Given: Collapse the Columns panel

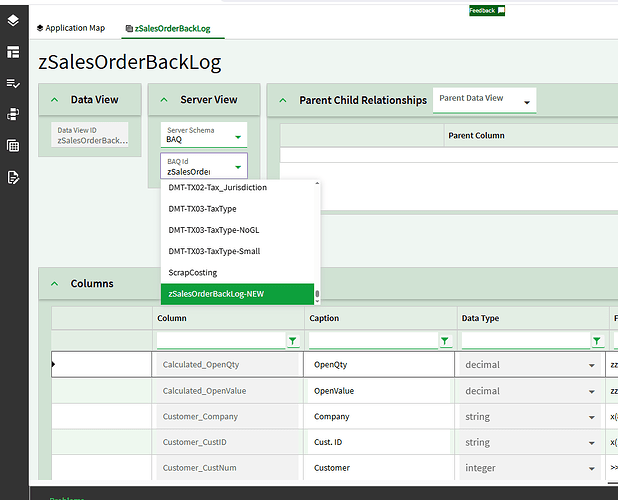Looking at the screenshot, I should click(x=55, y=284).
